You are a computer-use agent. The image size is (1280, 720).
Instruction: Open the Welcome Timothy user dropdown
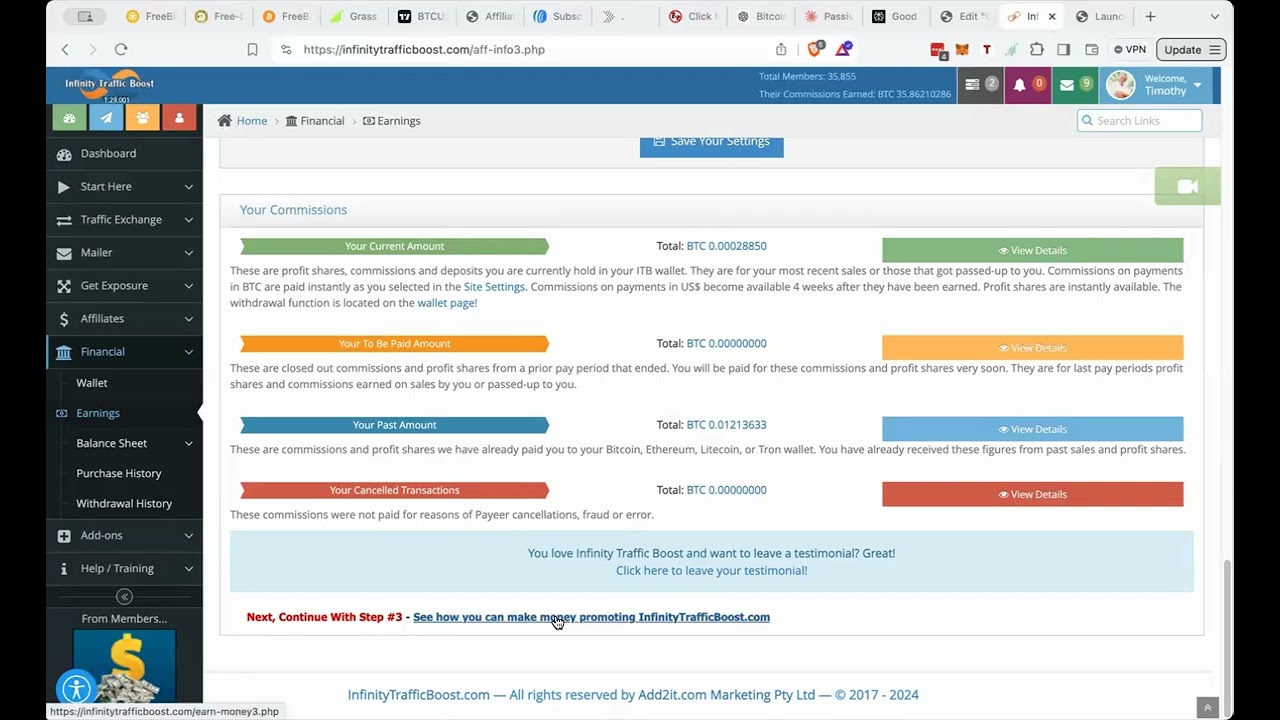(x=1157, y=85)
